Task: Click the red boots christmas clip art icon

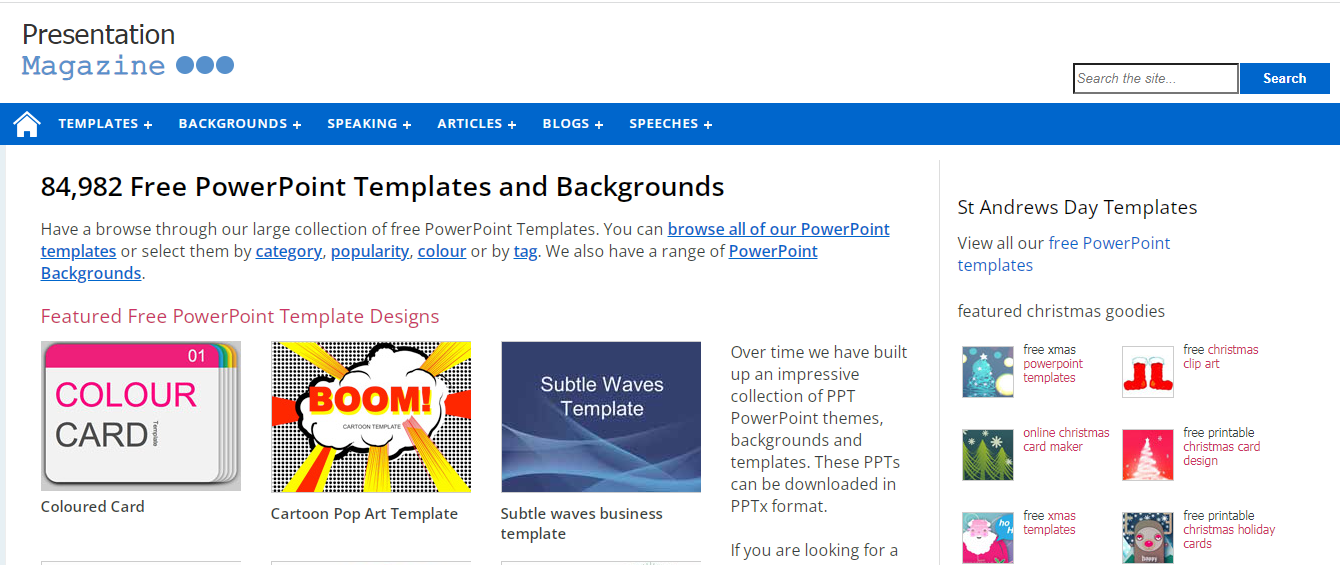Action: coord(1147,372)
